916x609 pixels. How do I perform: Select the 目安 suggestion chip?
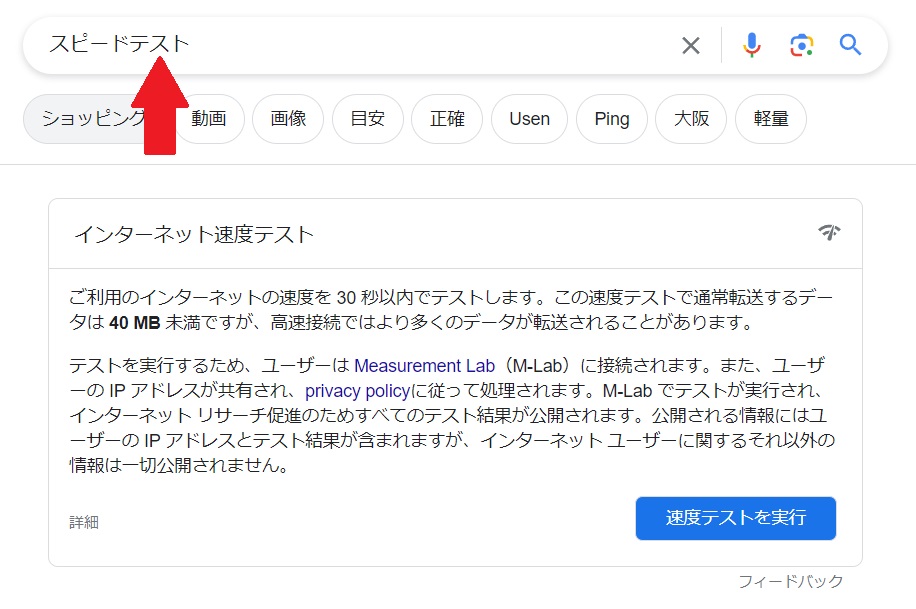tap(368, 119)
